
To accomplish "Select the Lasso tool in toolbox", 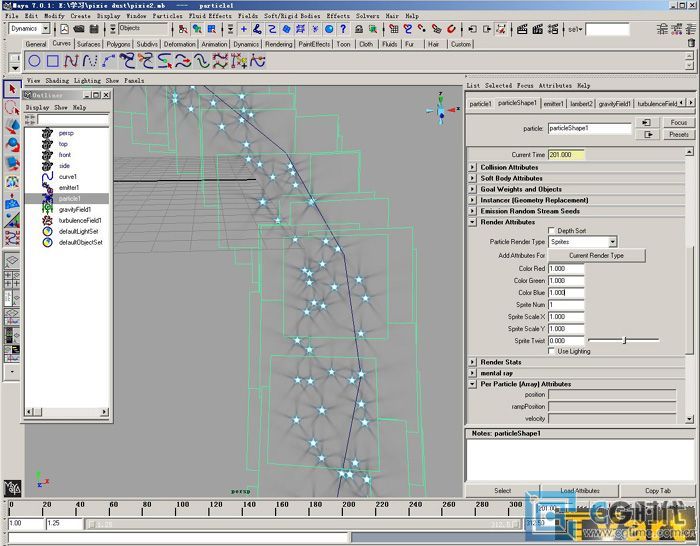I will click(x=12, y=108).
